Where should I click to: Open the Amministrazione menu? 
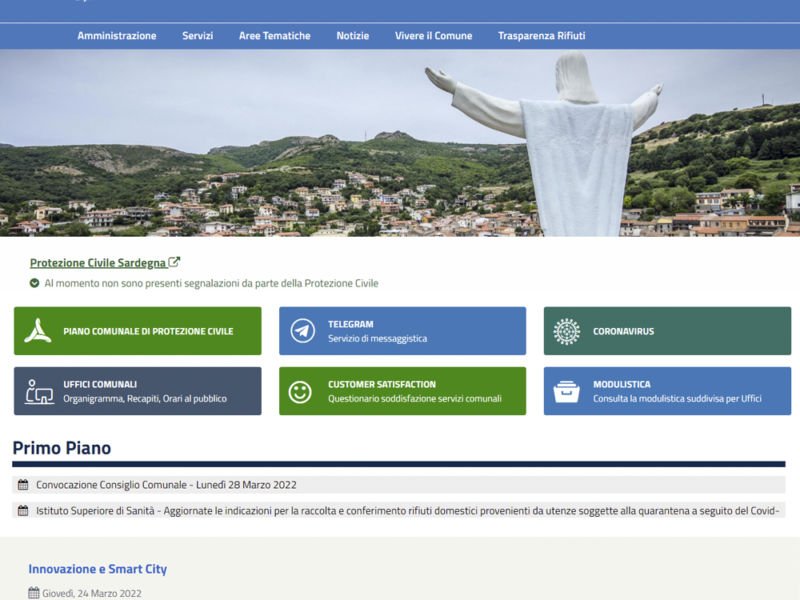[117, 36]
